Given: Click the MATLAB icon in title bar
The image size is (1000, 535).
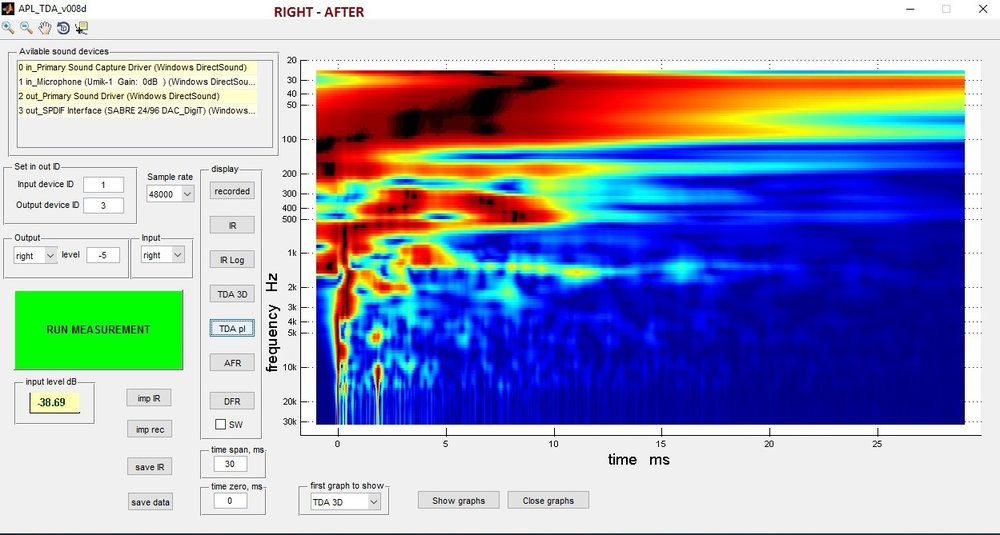Looking at the screenshot, I should pyautogui.click(x=8, y=9).
